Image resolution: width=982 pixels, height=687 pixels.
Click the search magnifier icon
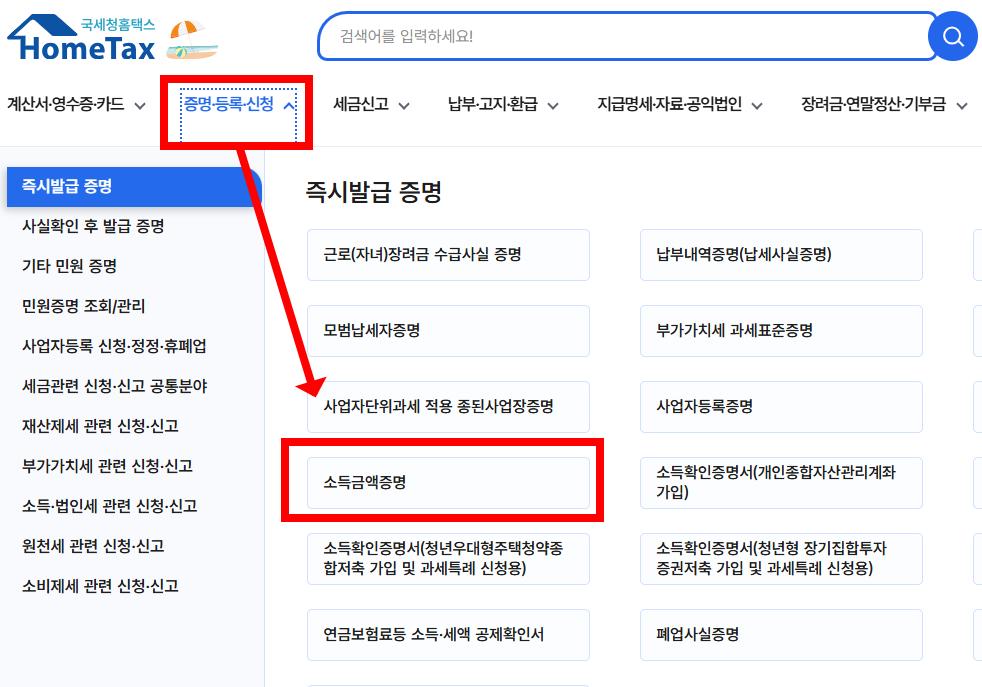pos(952,36)
